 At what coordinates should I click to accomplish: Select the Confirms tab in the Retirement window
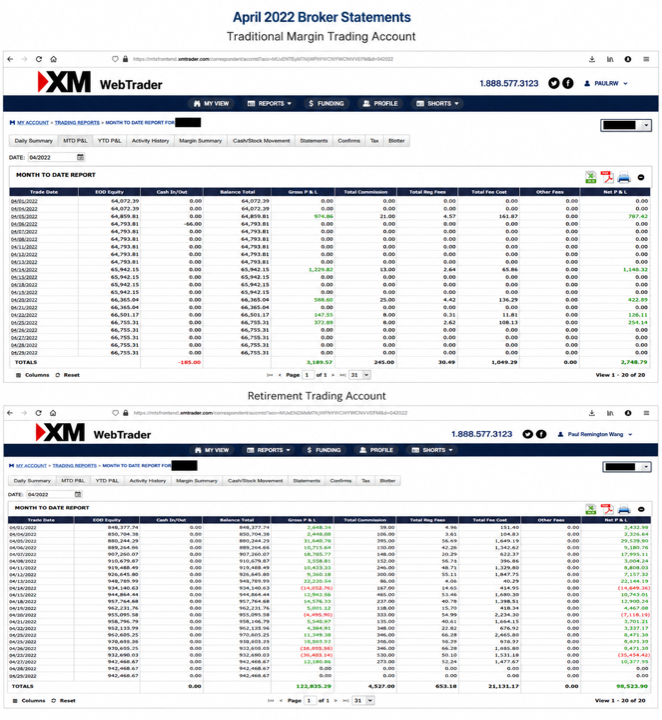(x=340, y=481)
